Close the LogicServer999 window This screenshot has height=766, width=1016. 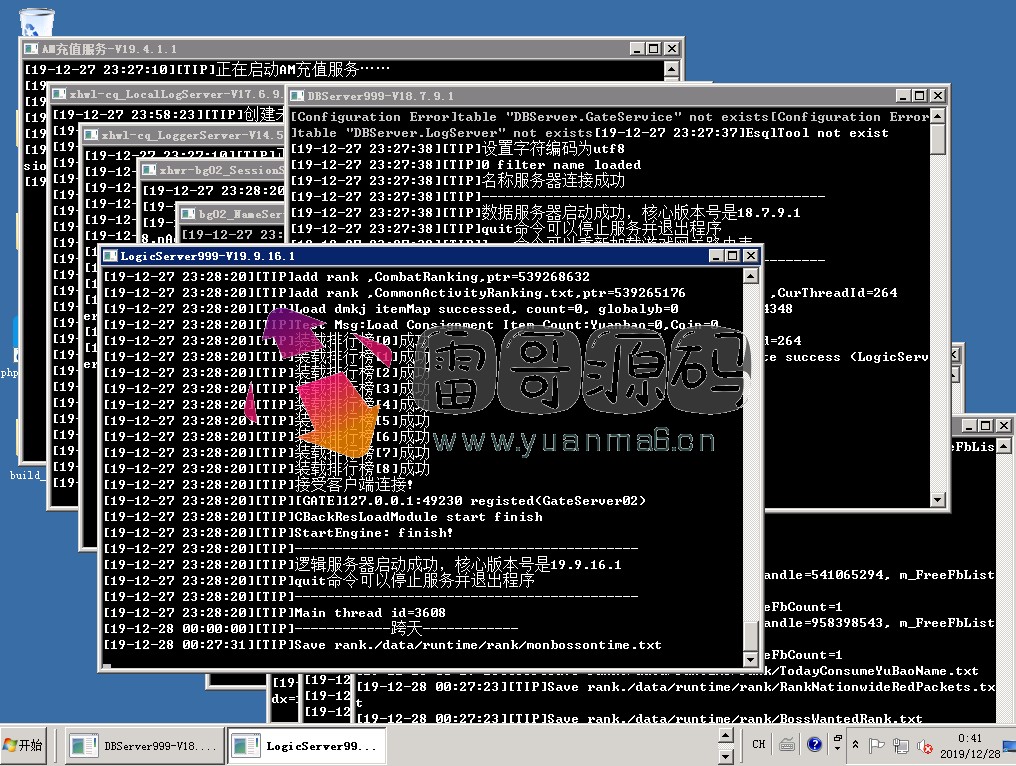click(750, 256)
